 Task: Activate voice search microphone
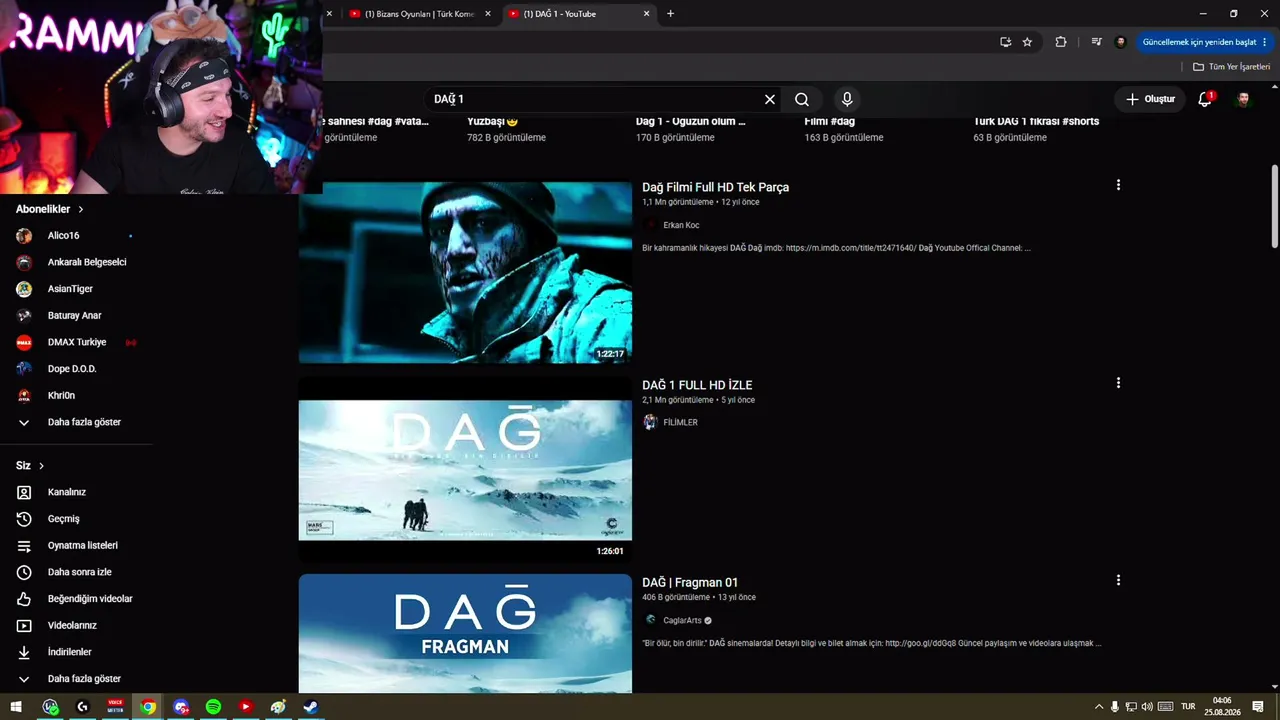pyautogui.click(x=847, y=99)
